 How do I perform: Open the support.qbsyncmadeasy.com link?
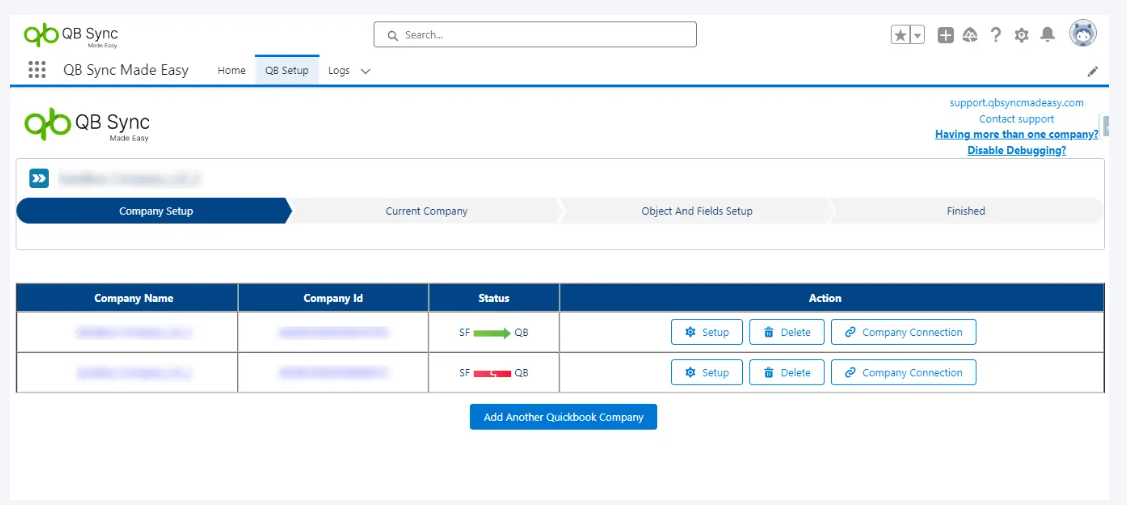[1016, 103]
